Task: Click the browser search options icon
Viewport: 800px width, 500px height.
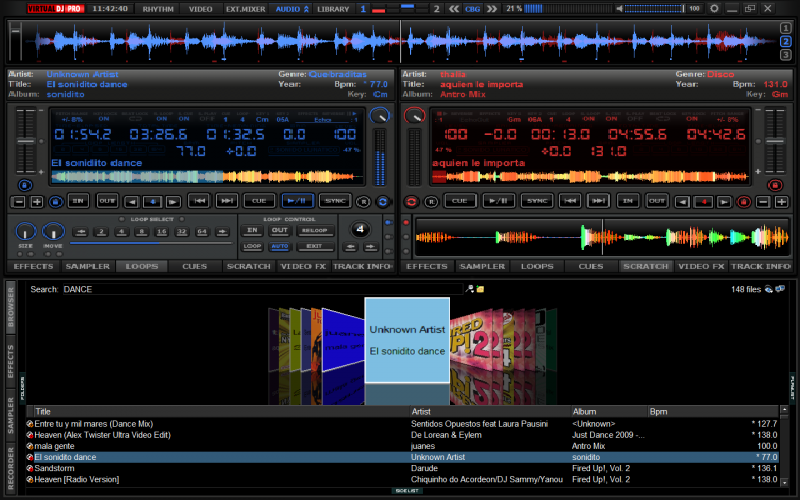Action: coord(470,289)
